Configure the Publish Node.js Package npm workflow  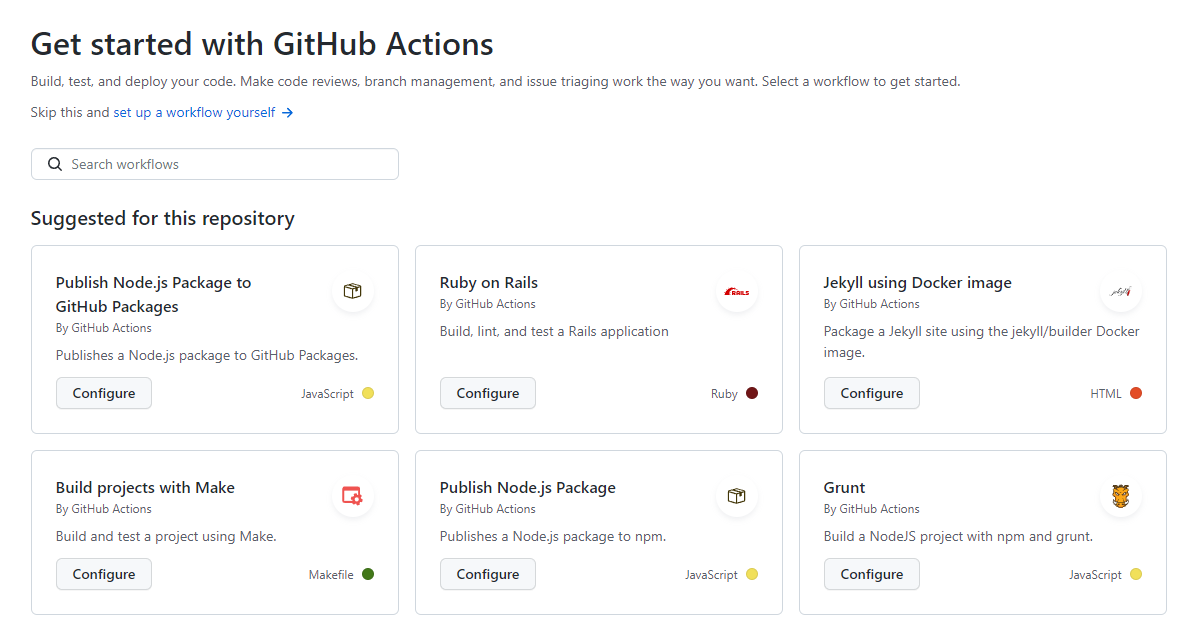488,575
